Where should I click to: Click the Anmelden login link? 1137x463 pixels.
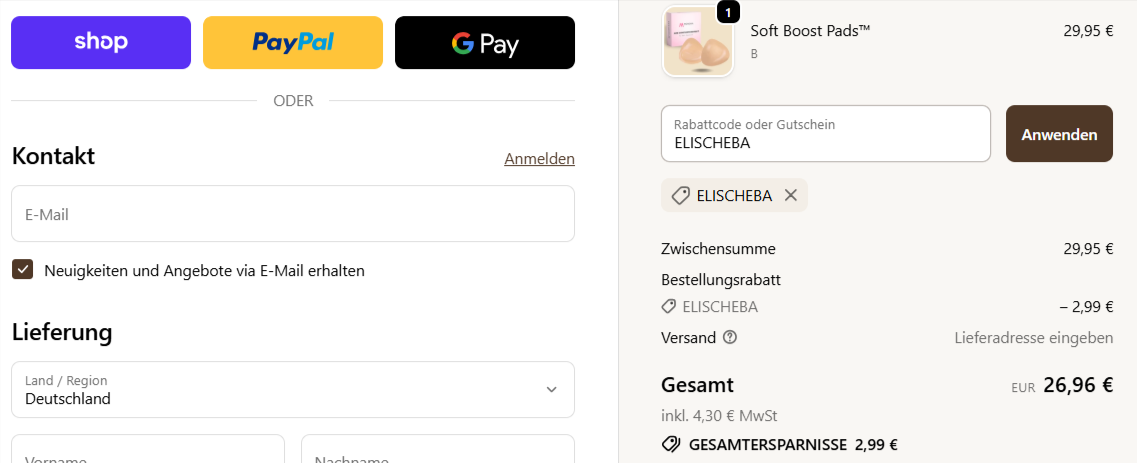[539, 159]
